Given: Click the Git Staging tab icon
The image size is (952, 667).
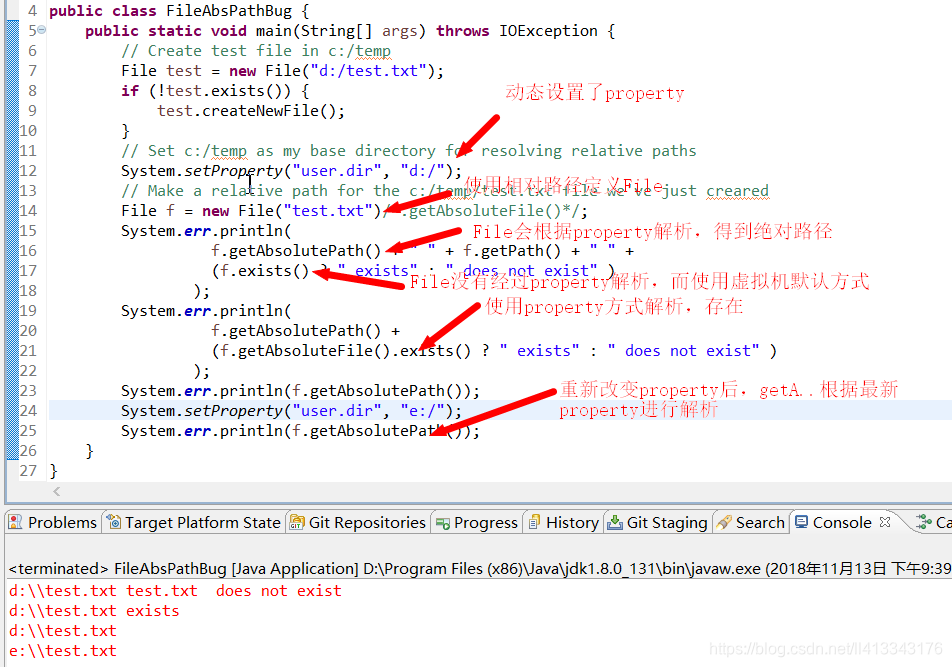Looking at the screenshot, I should (615, 522).
